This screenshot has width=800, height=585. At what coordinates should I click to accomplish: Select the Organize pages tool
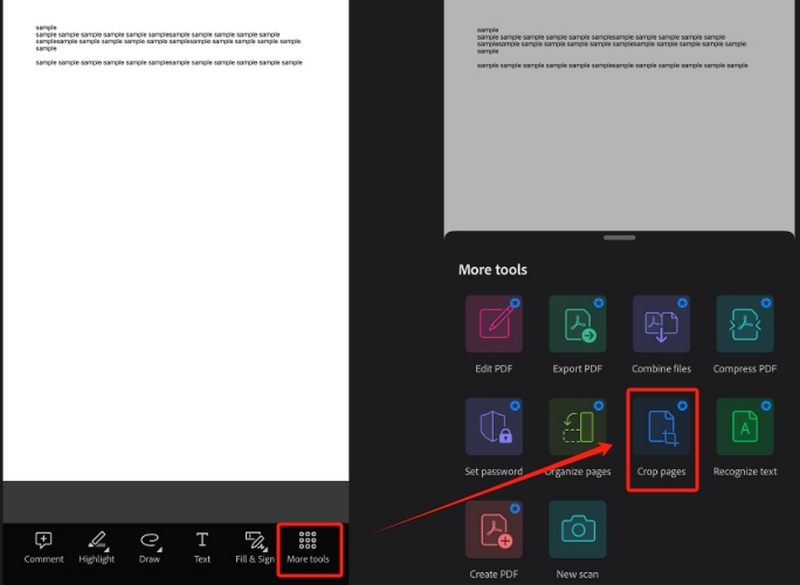point(577,426)
